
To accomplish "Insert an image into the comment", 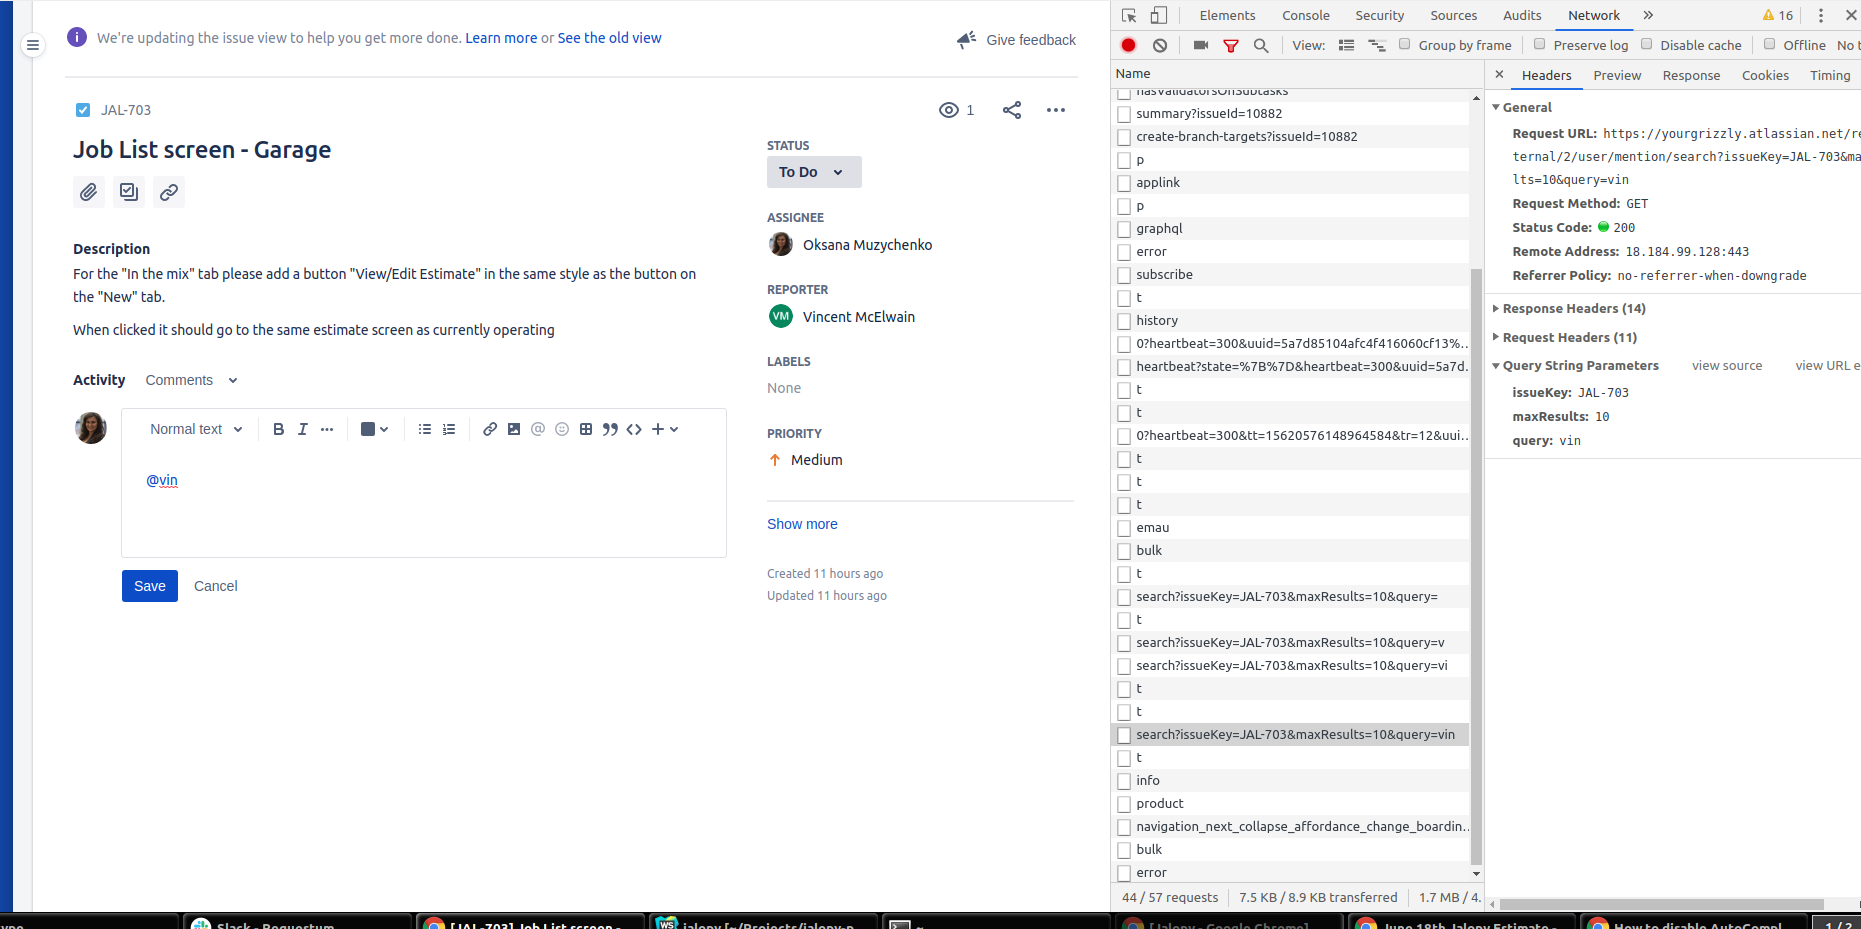I will [x=514, y=429].
